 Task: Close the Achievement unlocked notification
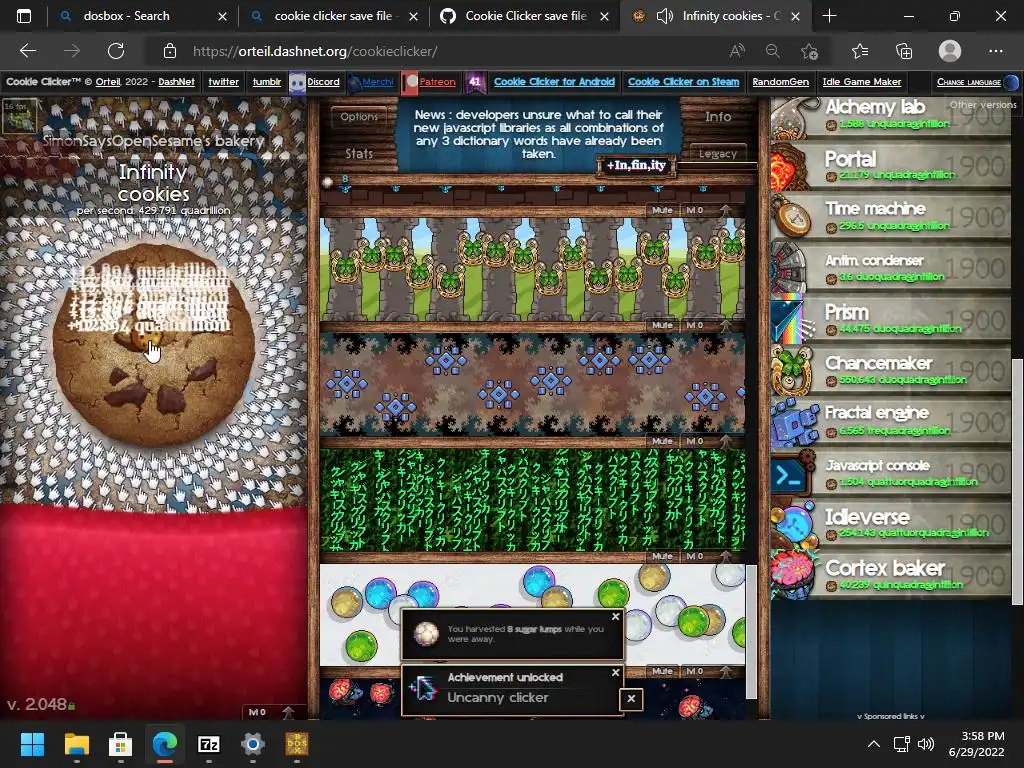pyautogui.click(x=615, y=673)
